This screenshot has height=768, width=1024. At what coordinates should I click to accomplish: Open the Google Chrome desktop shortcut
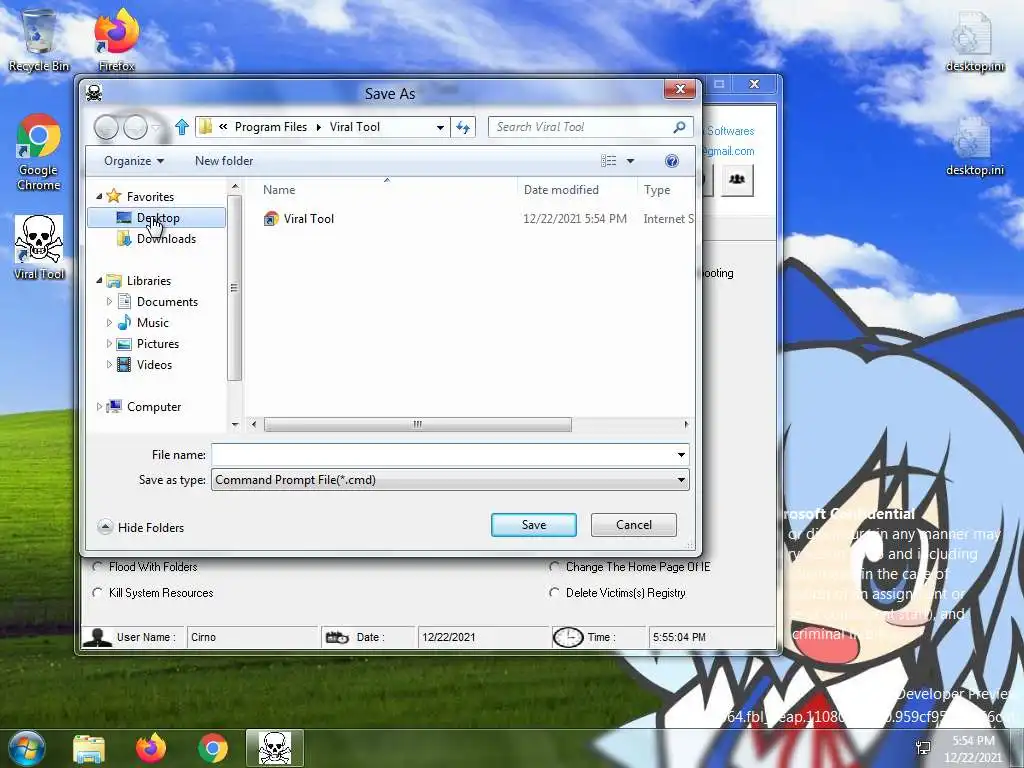pos(39,152)
